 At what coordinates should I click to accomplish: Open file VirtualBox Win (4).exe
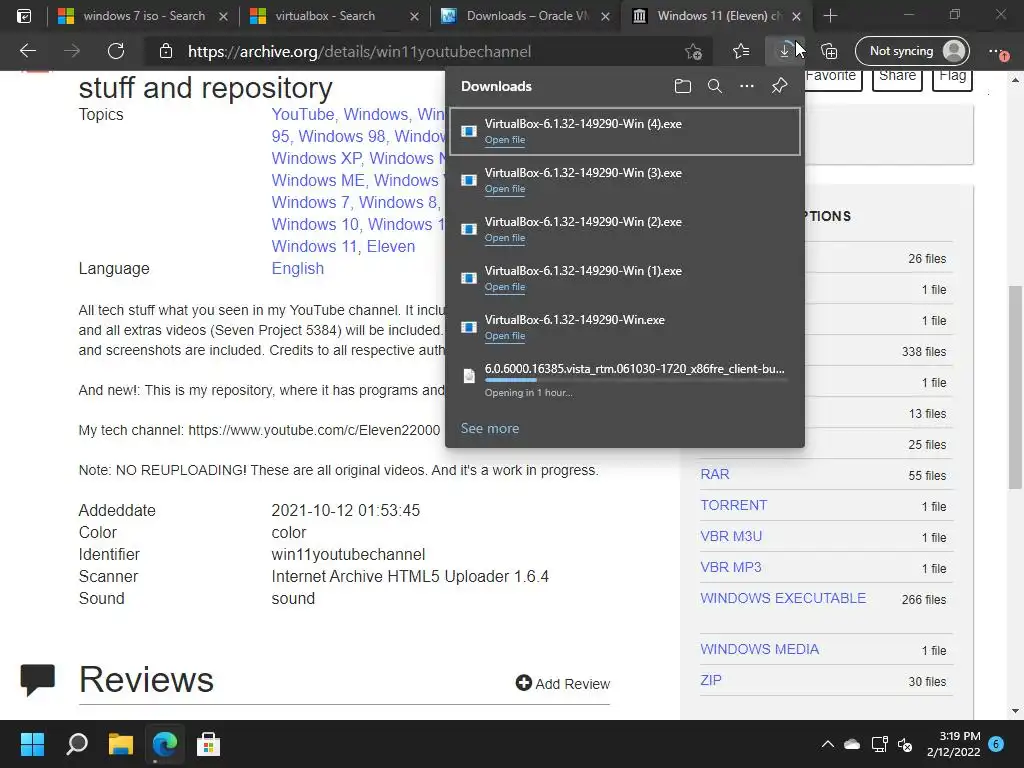click(x=505, y=140)
